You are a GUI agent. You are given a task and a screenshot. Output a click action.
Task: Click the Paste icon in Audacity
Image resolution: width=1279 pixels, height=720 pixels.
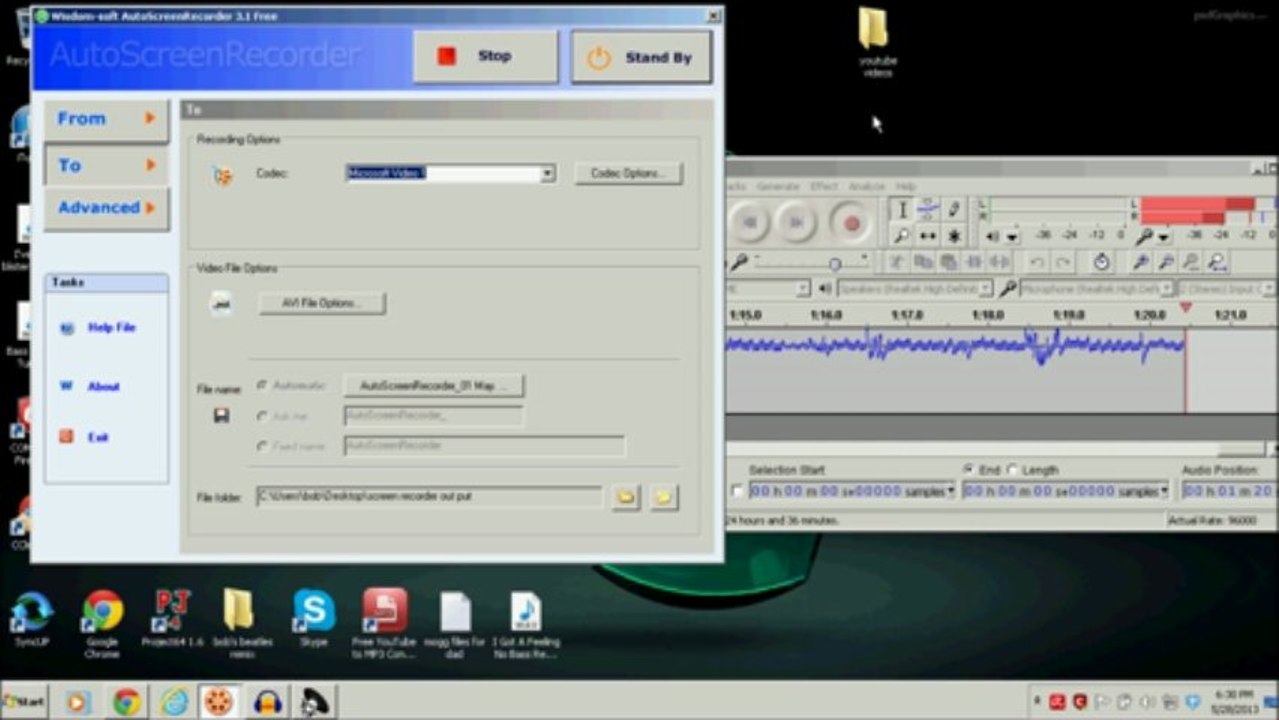947,262
